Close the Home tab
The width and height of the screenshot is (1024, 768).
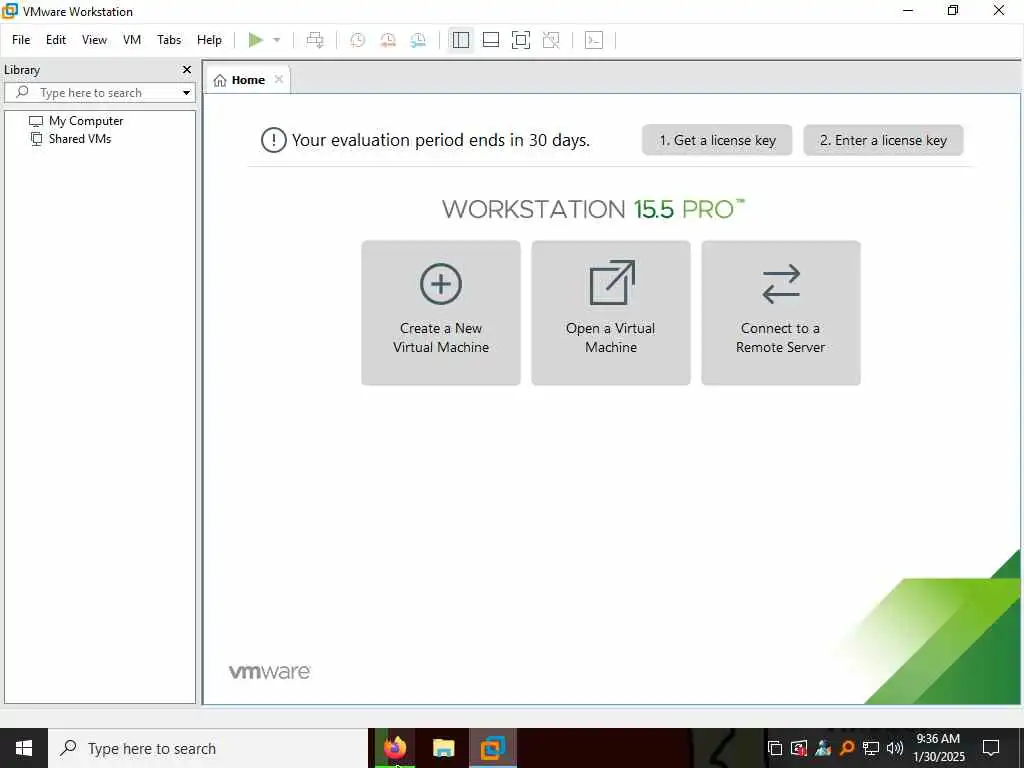[x=279, y=79]
